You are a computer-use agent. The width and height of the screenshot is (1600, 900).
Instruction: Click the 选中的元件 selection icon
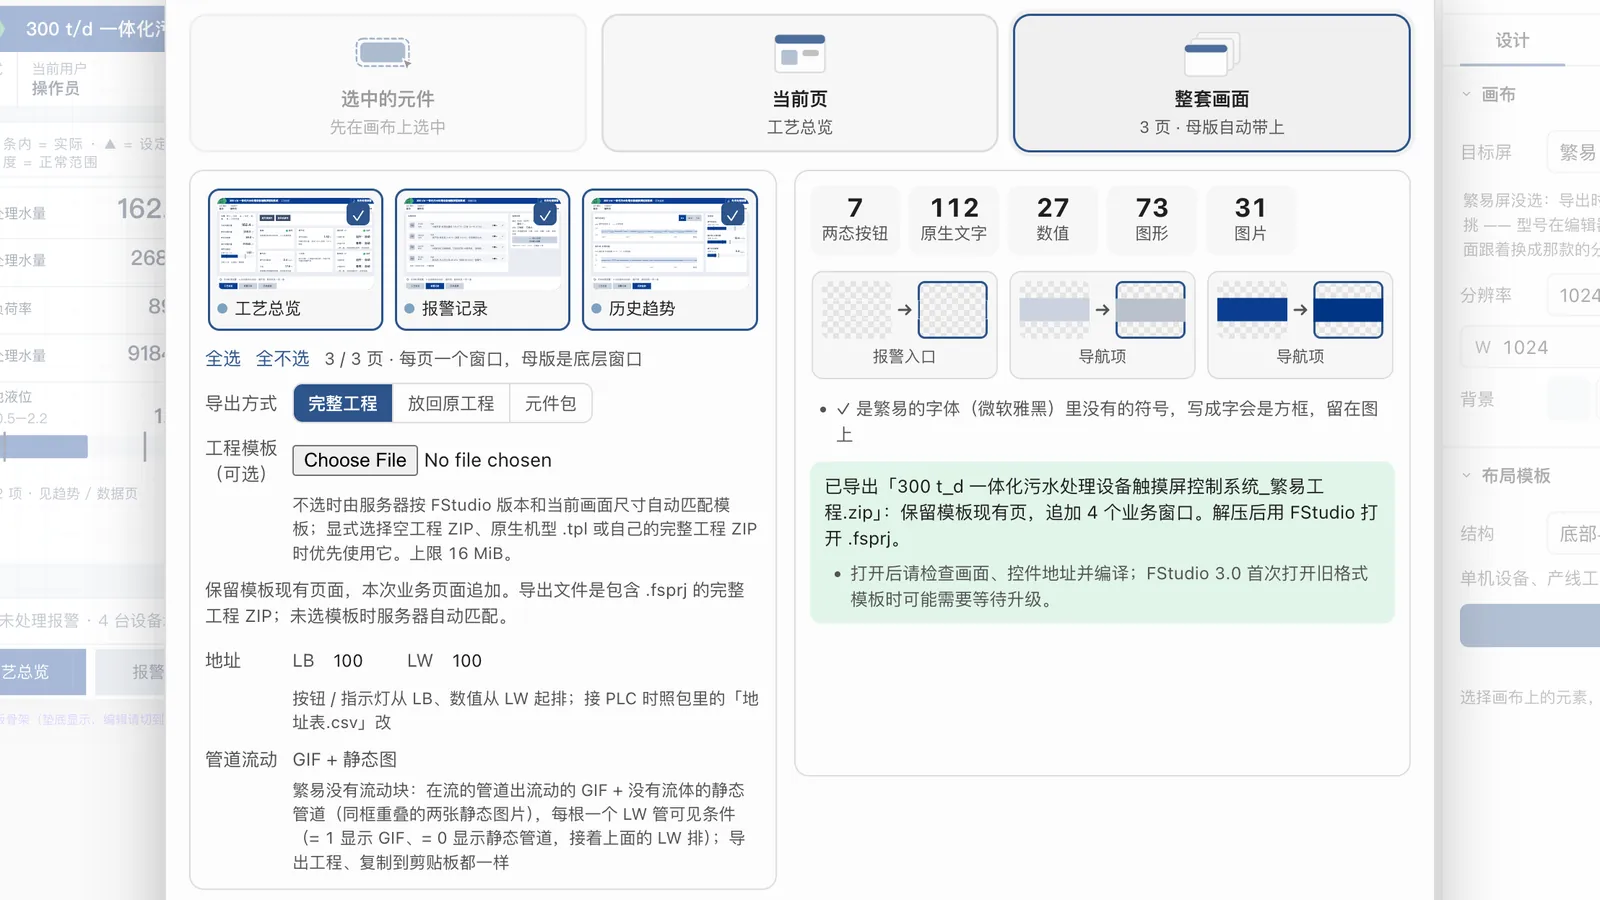(383, 52)
